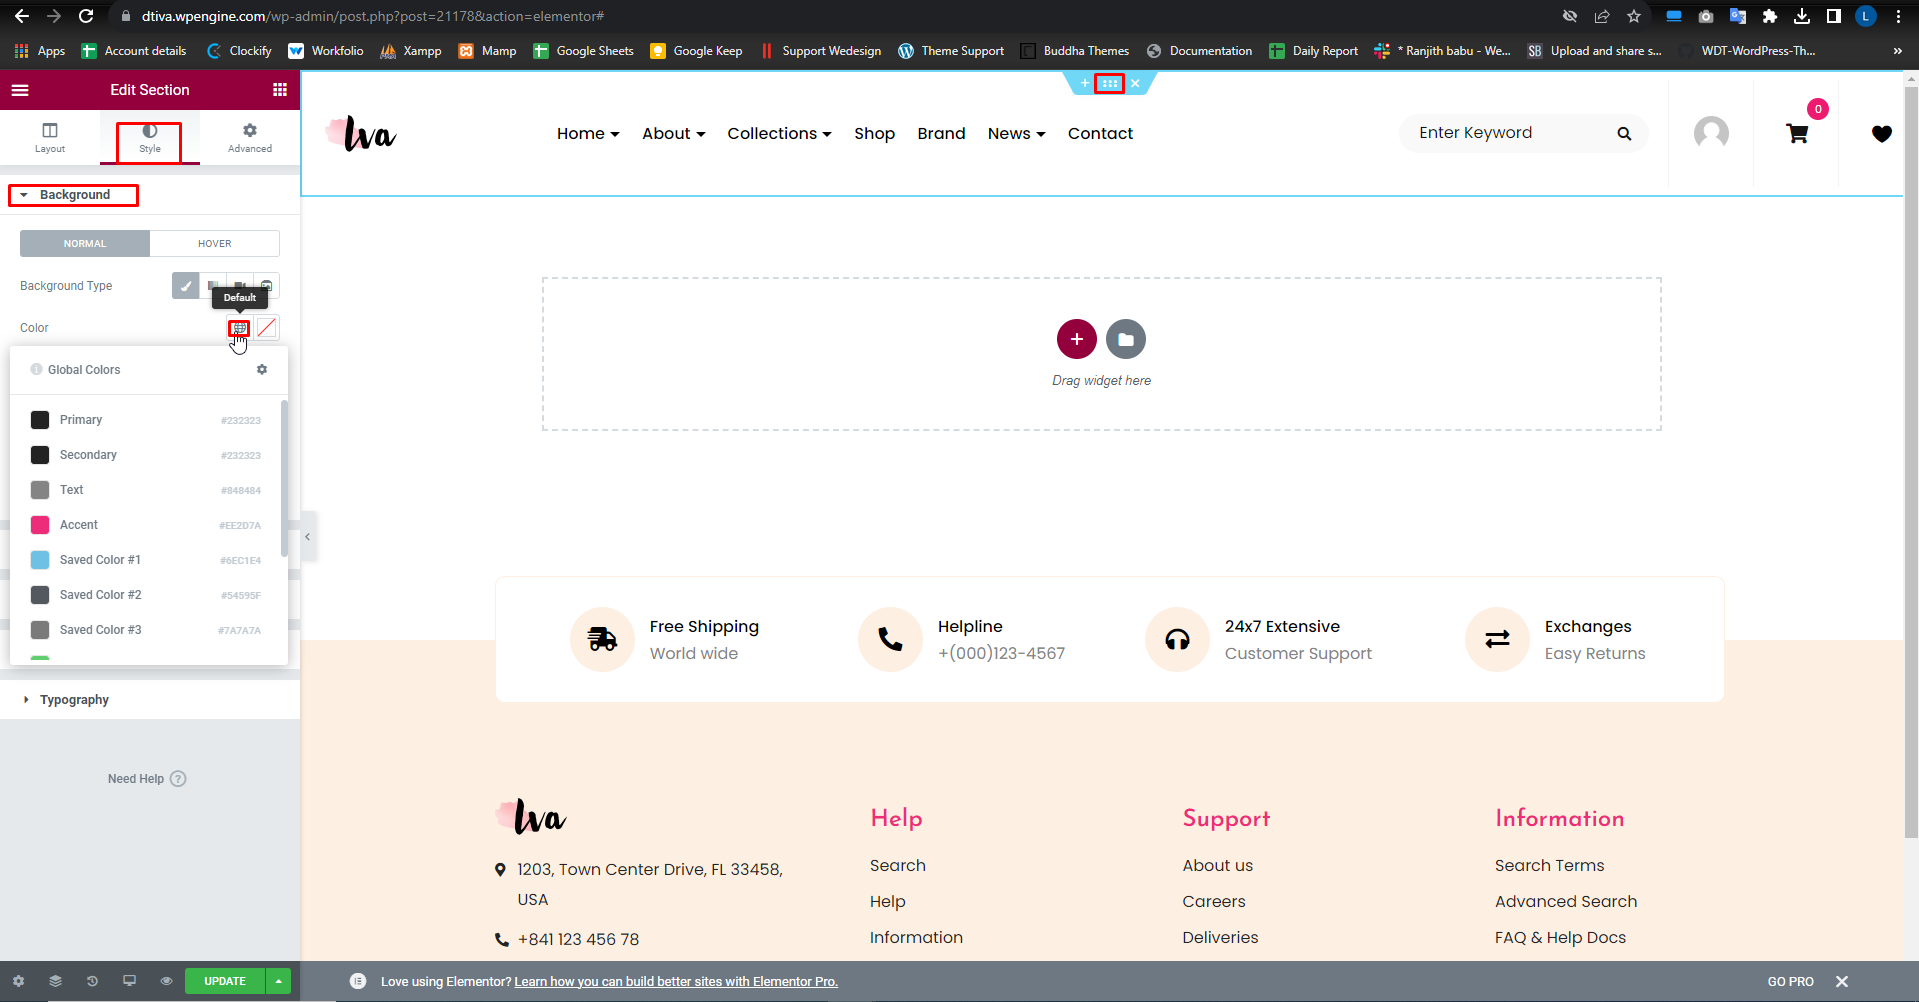
Task: Click the Brand menu item
Action: tap(941, 134)
